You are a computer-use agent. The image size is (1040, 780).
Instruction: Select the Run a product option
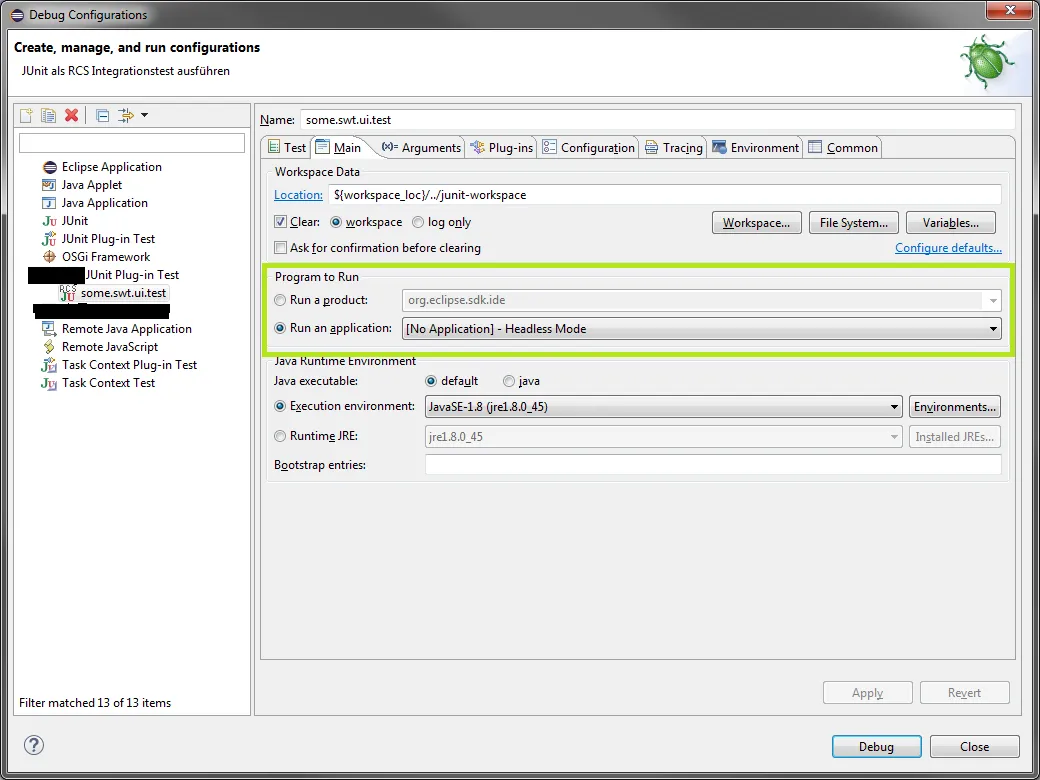pyautogui.click(x=281, y=300)
